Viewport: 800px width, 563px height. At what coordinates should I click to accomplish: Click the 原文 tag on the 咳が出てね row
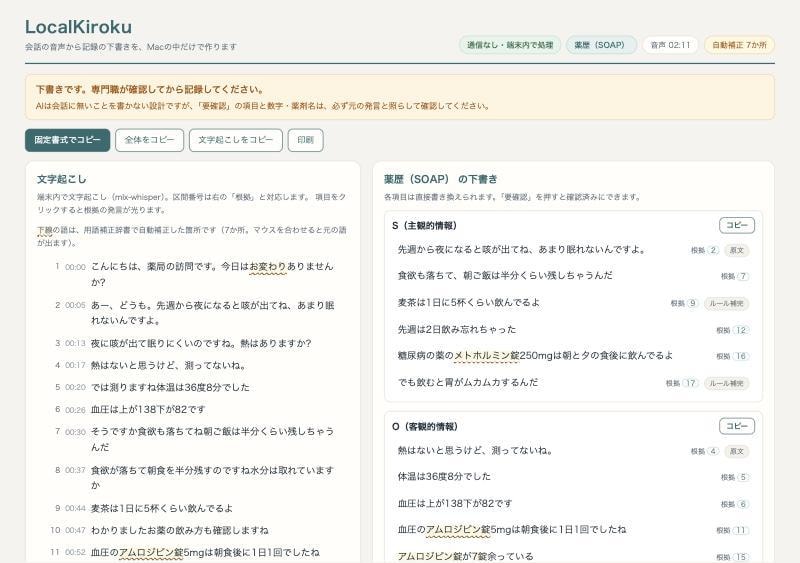737,250
